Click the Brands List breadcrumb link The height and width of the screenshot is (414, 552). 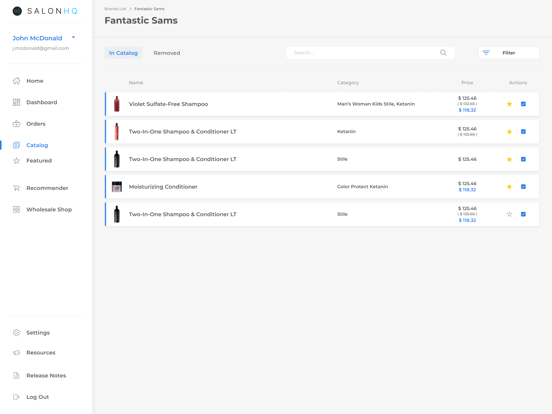(115, 9)
